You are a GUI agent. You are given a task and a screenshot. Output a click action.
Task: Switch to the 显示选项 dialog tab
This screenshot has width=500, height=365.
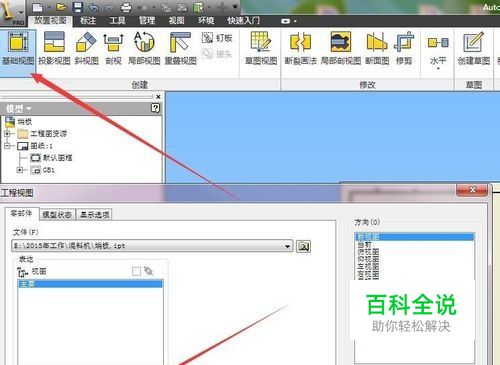click(95, 215)
